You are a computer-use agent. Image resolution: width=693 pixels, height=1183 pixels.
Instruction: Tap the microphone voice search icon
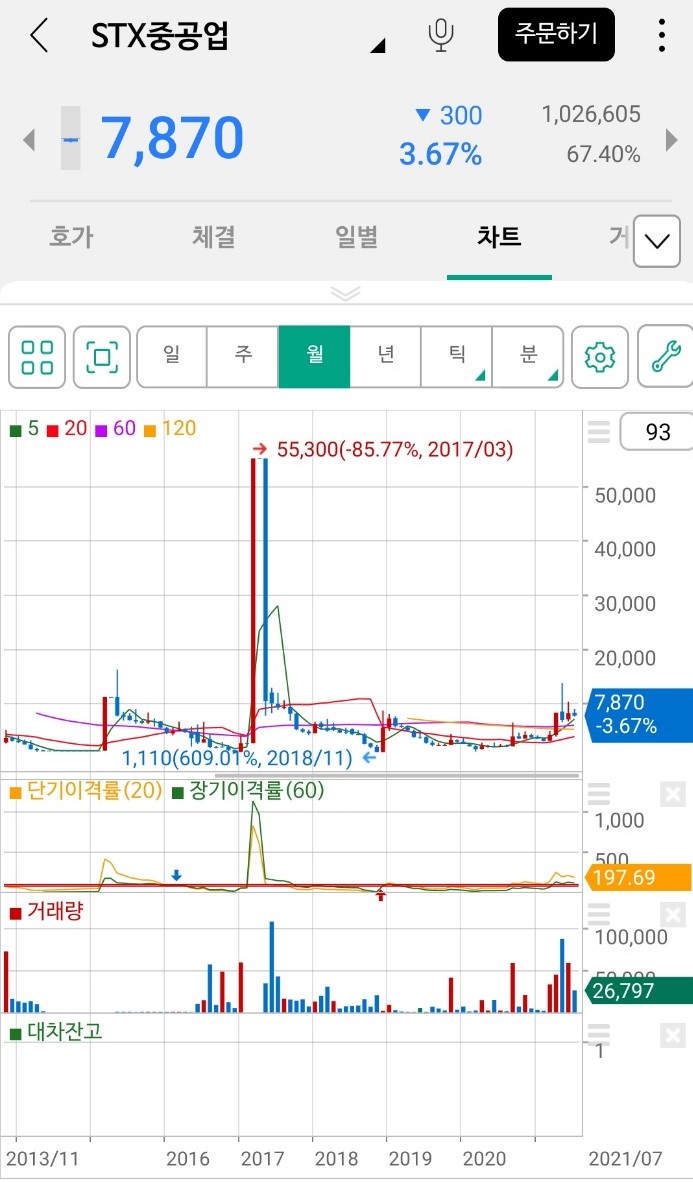coord(440,35)
